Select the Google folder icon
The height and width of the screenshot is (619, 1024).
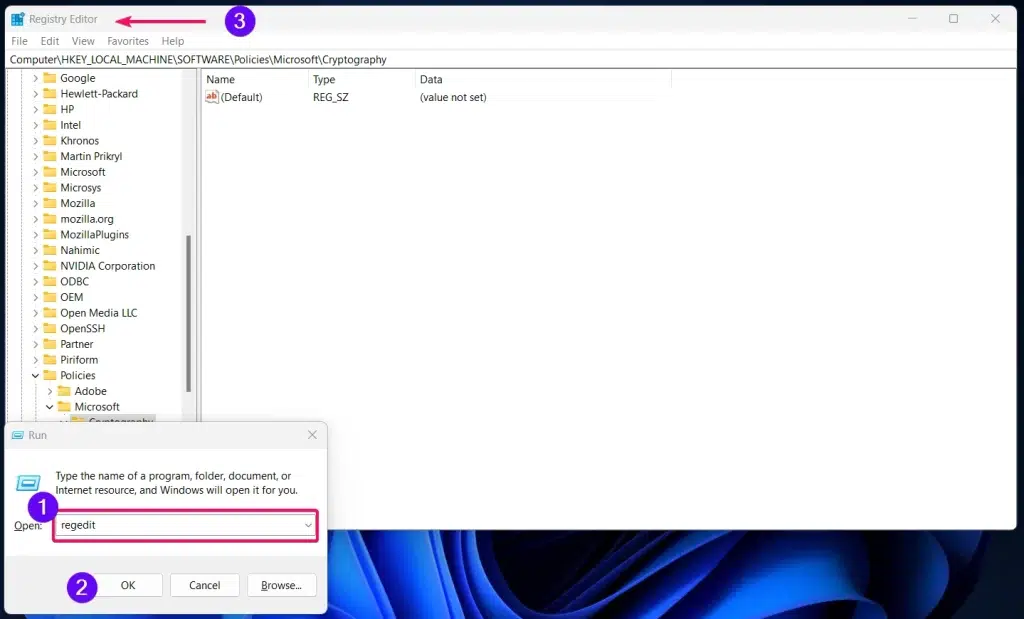click(x=50, y=78)
